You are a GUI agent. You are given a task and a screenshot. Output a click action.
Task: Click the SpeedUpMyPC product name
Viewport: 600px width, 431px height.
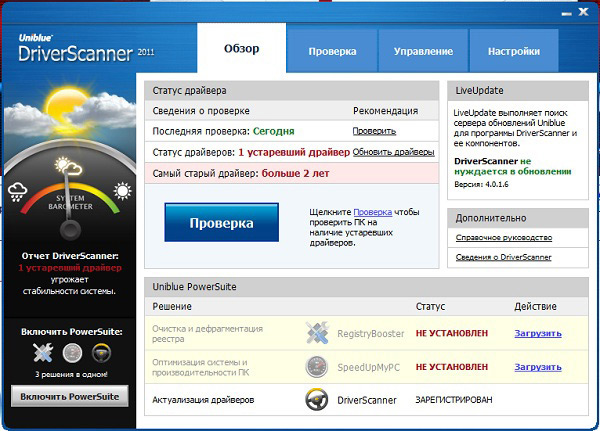click(368, 367)
